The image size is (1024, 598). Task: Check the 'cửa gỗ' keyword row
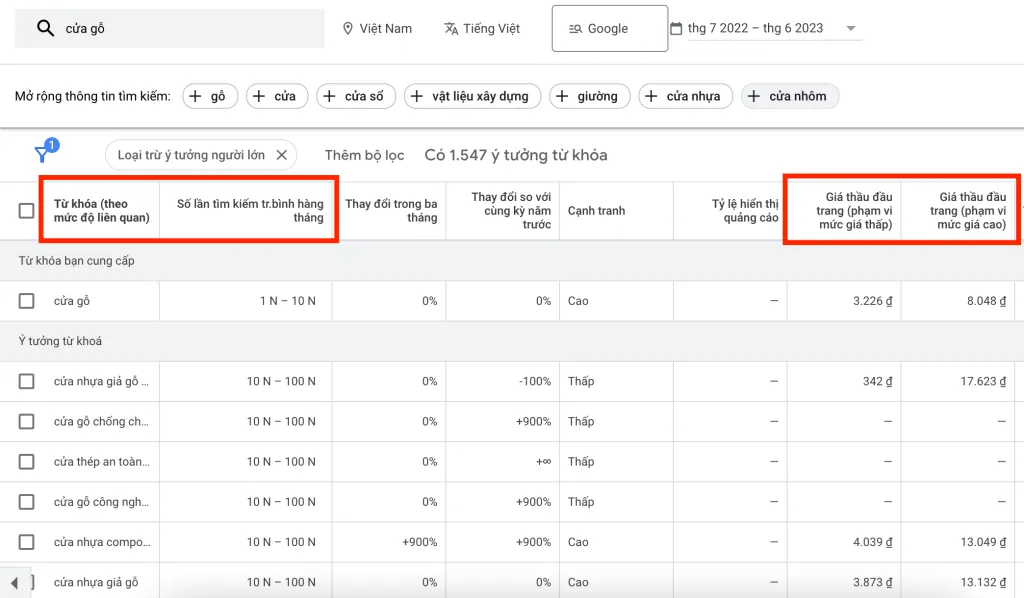[26, 301]
